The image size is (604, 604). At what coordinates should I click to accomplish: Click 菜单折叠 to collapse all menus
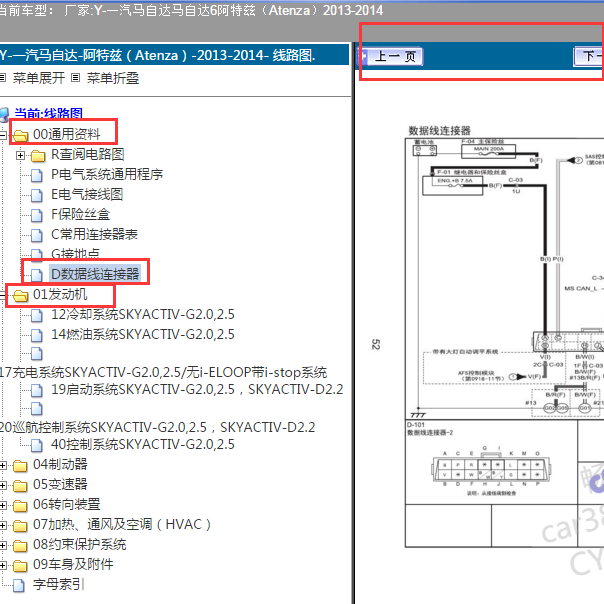tap(113, 78)
